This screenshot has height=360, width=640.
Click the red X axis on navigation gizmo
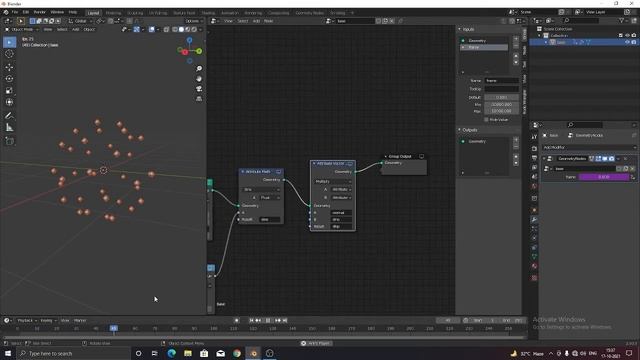tap(185, 52)
